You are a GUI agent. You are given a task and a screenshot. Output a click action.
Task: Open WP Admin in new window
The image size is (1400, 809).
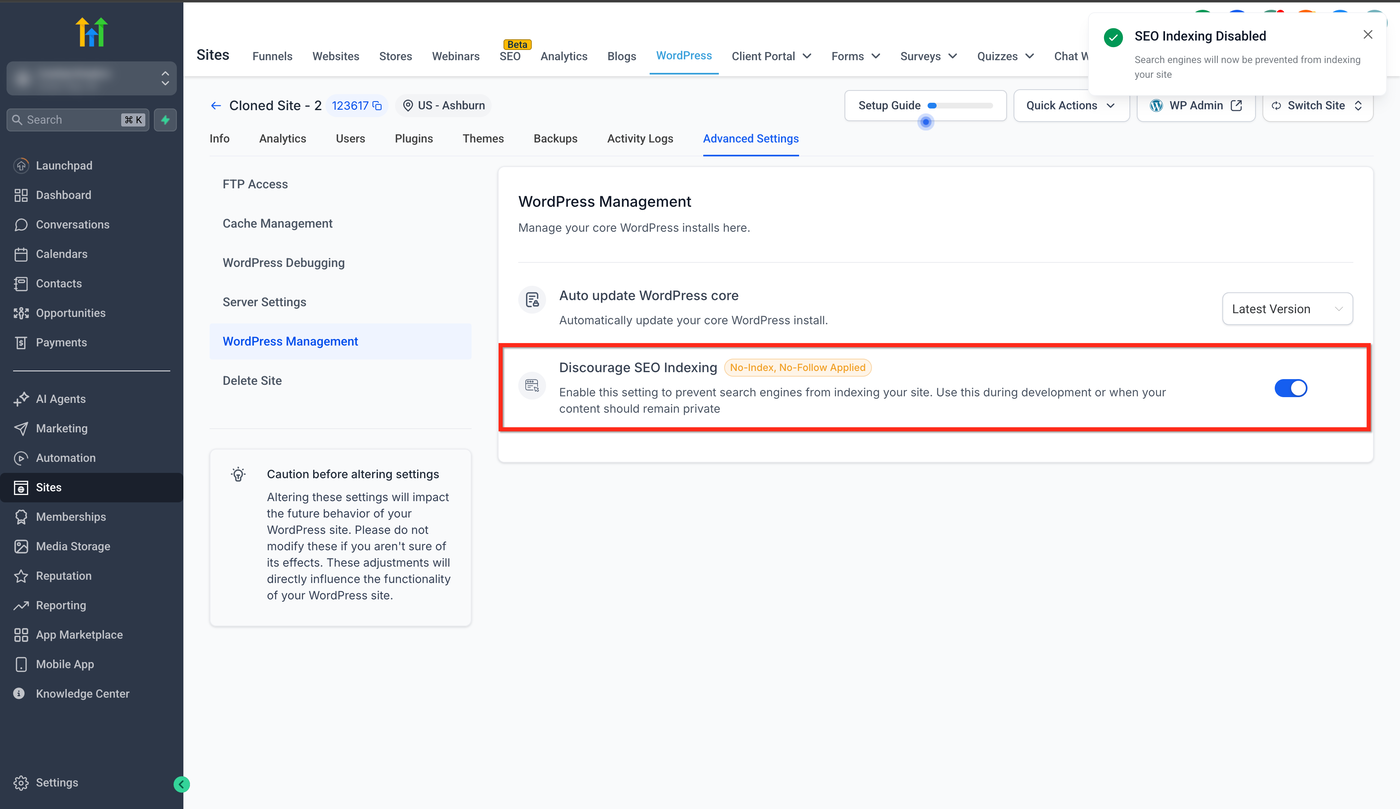[1196, 105]
